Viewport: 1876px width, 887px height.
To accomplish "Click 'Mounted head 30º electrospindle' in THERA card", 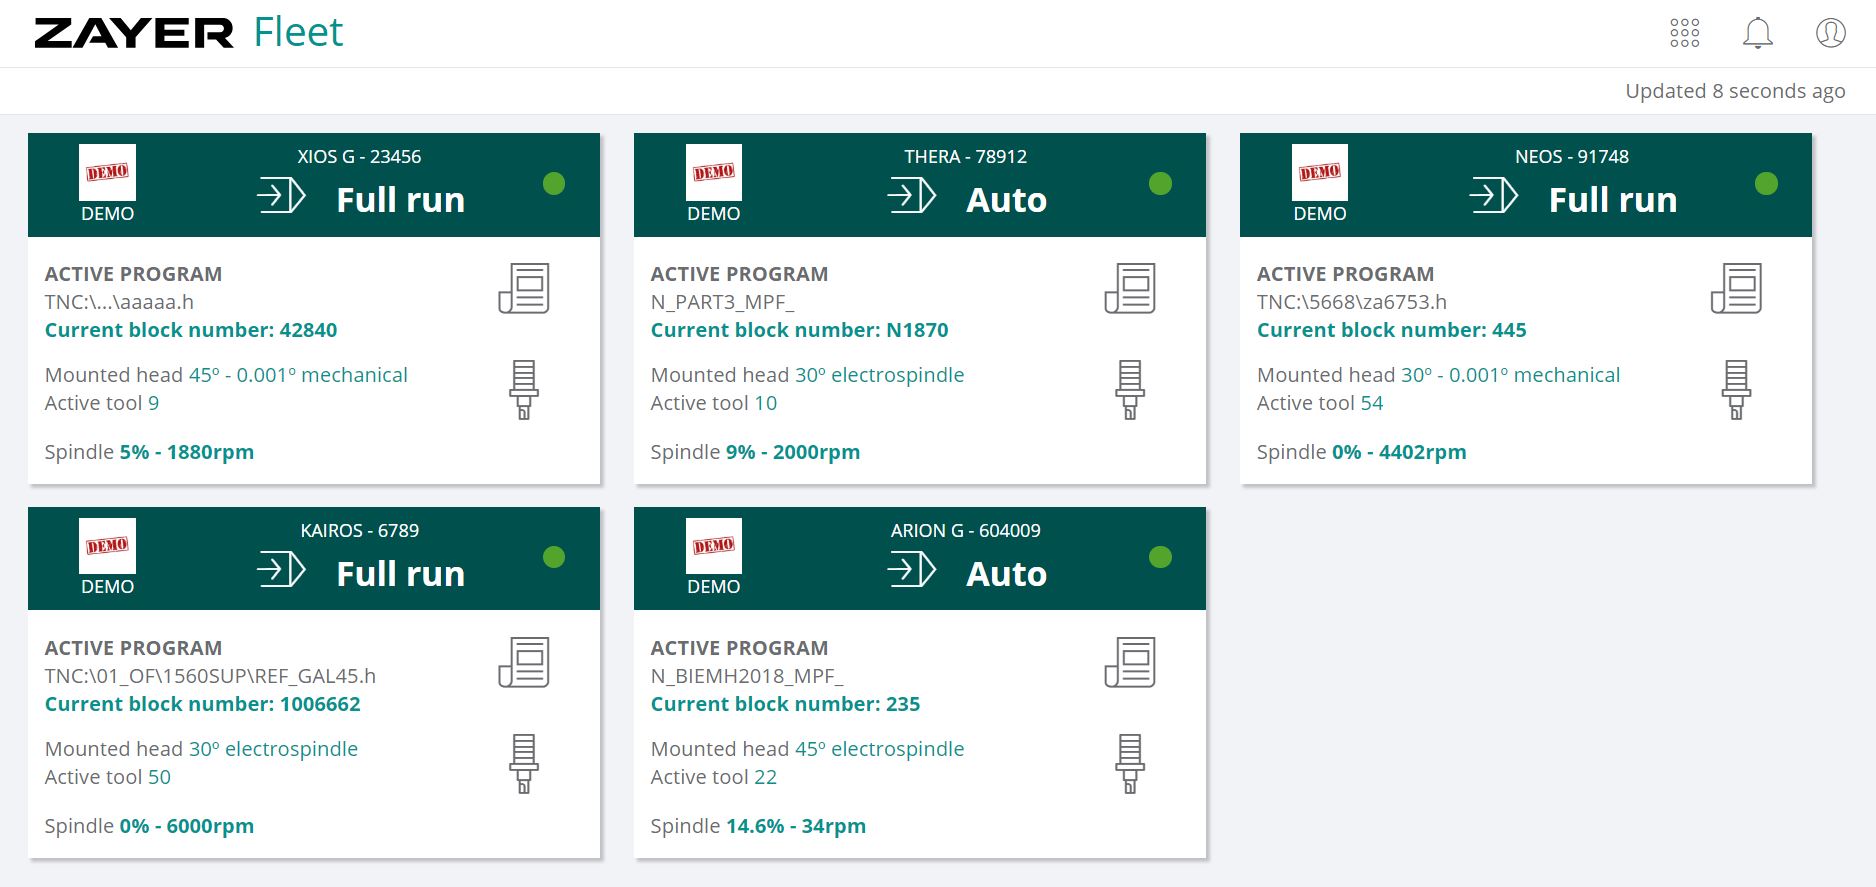I will point(807,375).
